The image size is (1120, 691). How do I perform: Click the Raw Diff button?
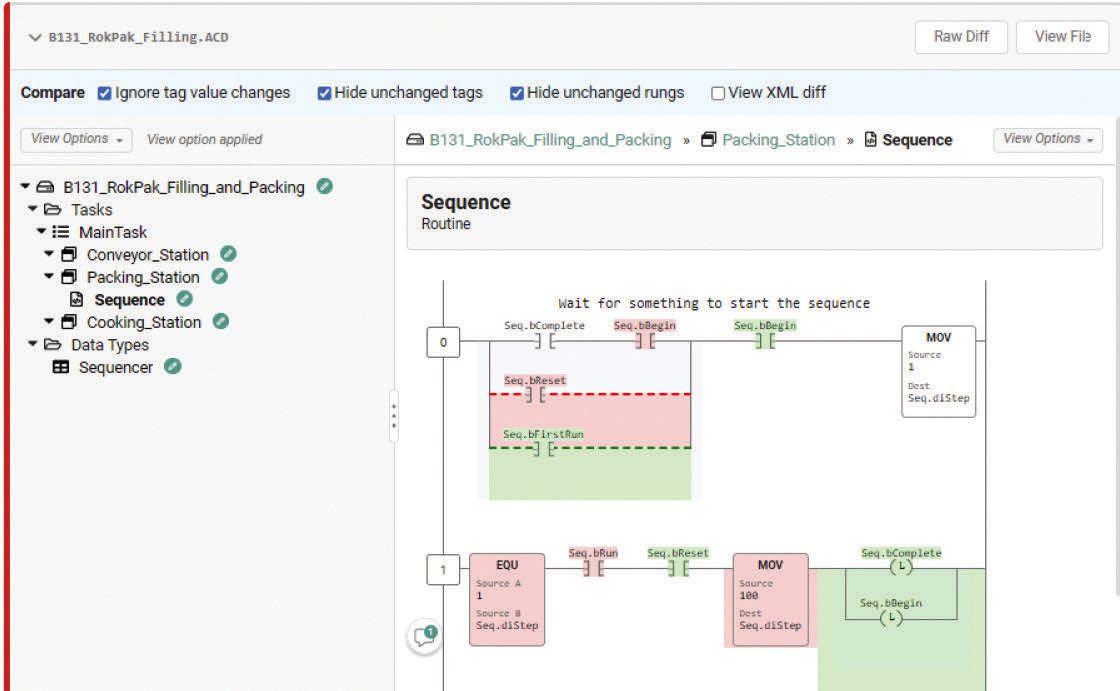(x=960, y=37)
